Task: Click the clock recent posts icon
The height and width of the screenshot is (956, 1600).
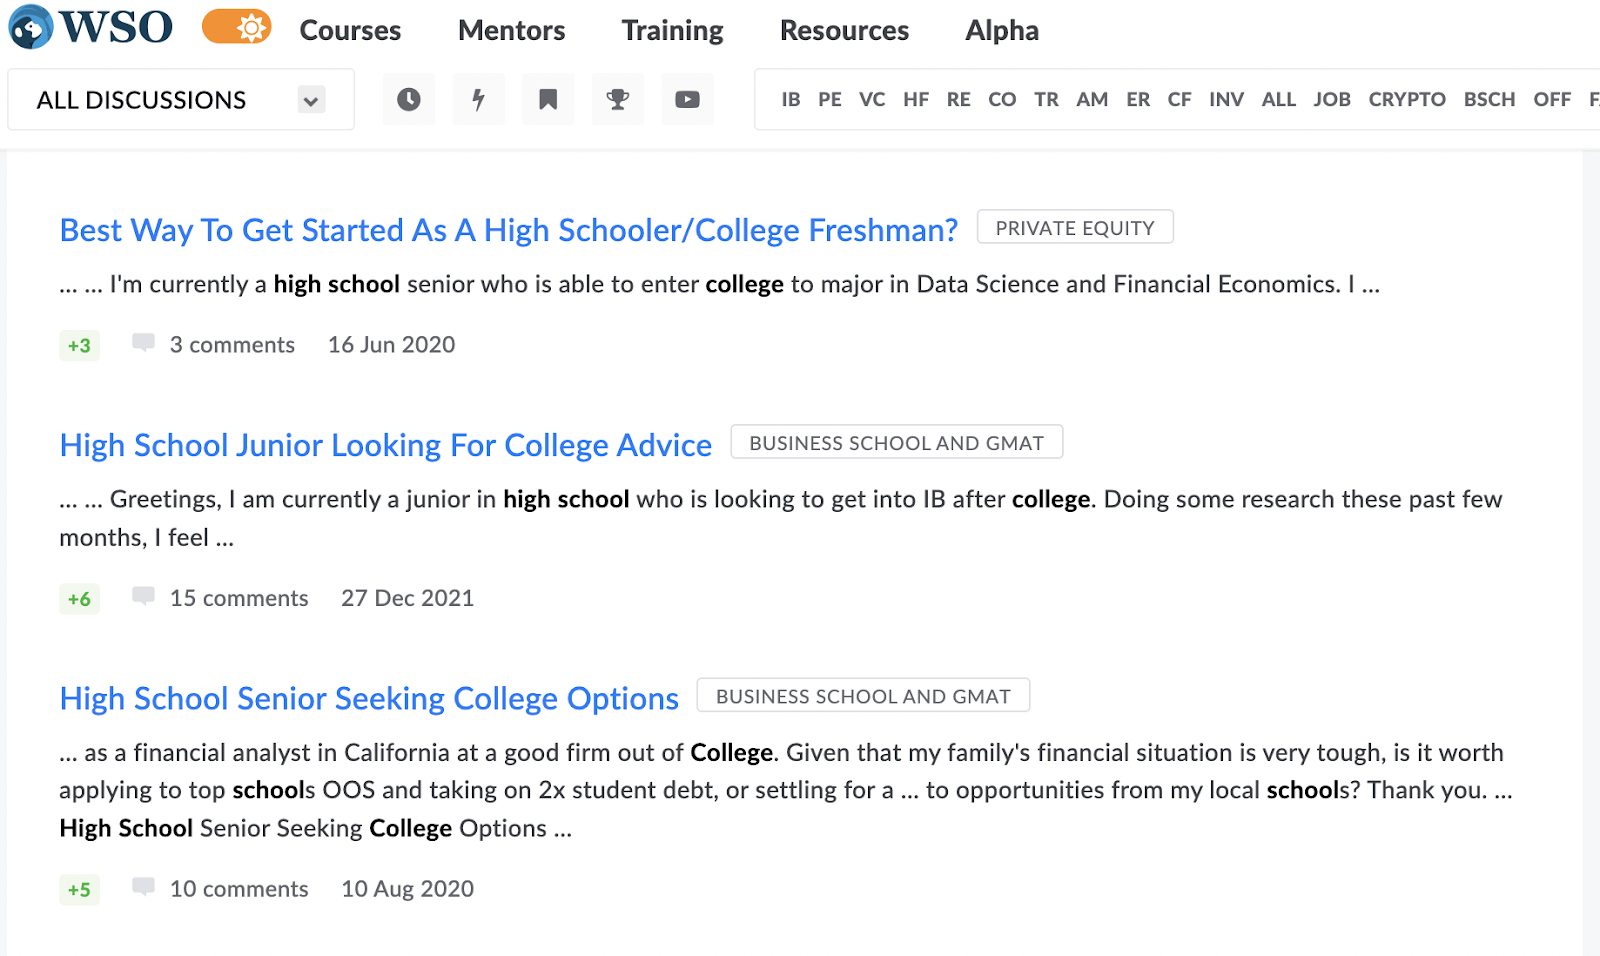Action: tap(408, 99)
